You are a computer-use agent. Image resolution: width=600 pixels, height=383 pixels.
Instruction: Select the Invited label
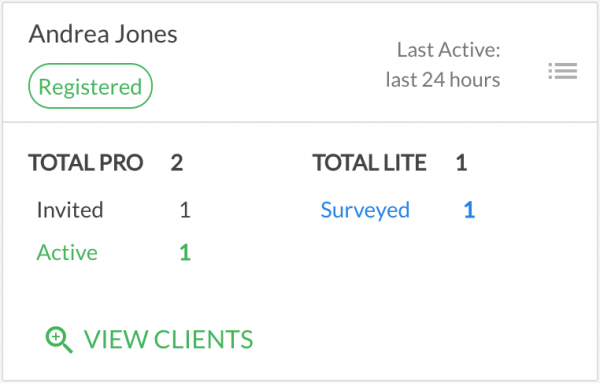[x=70, y=210]
